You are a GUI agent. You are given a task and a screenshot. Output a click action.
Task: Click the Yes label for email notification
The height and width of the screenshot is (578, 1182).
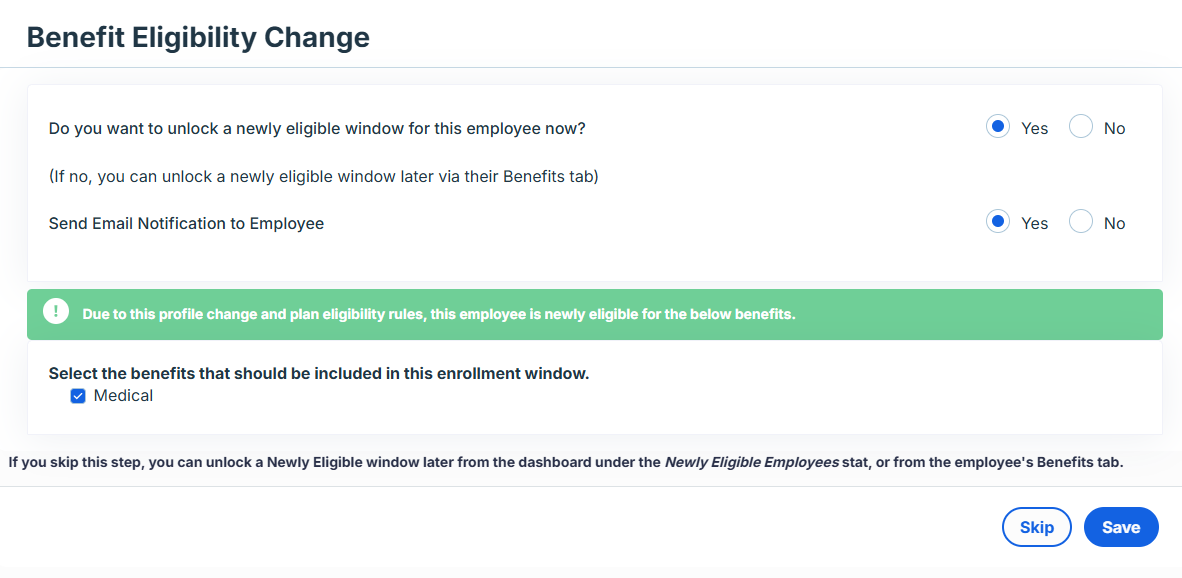click(x=1034, y=223)
